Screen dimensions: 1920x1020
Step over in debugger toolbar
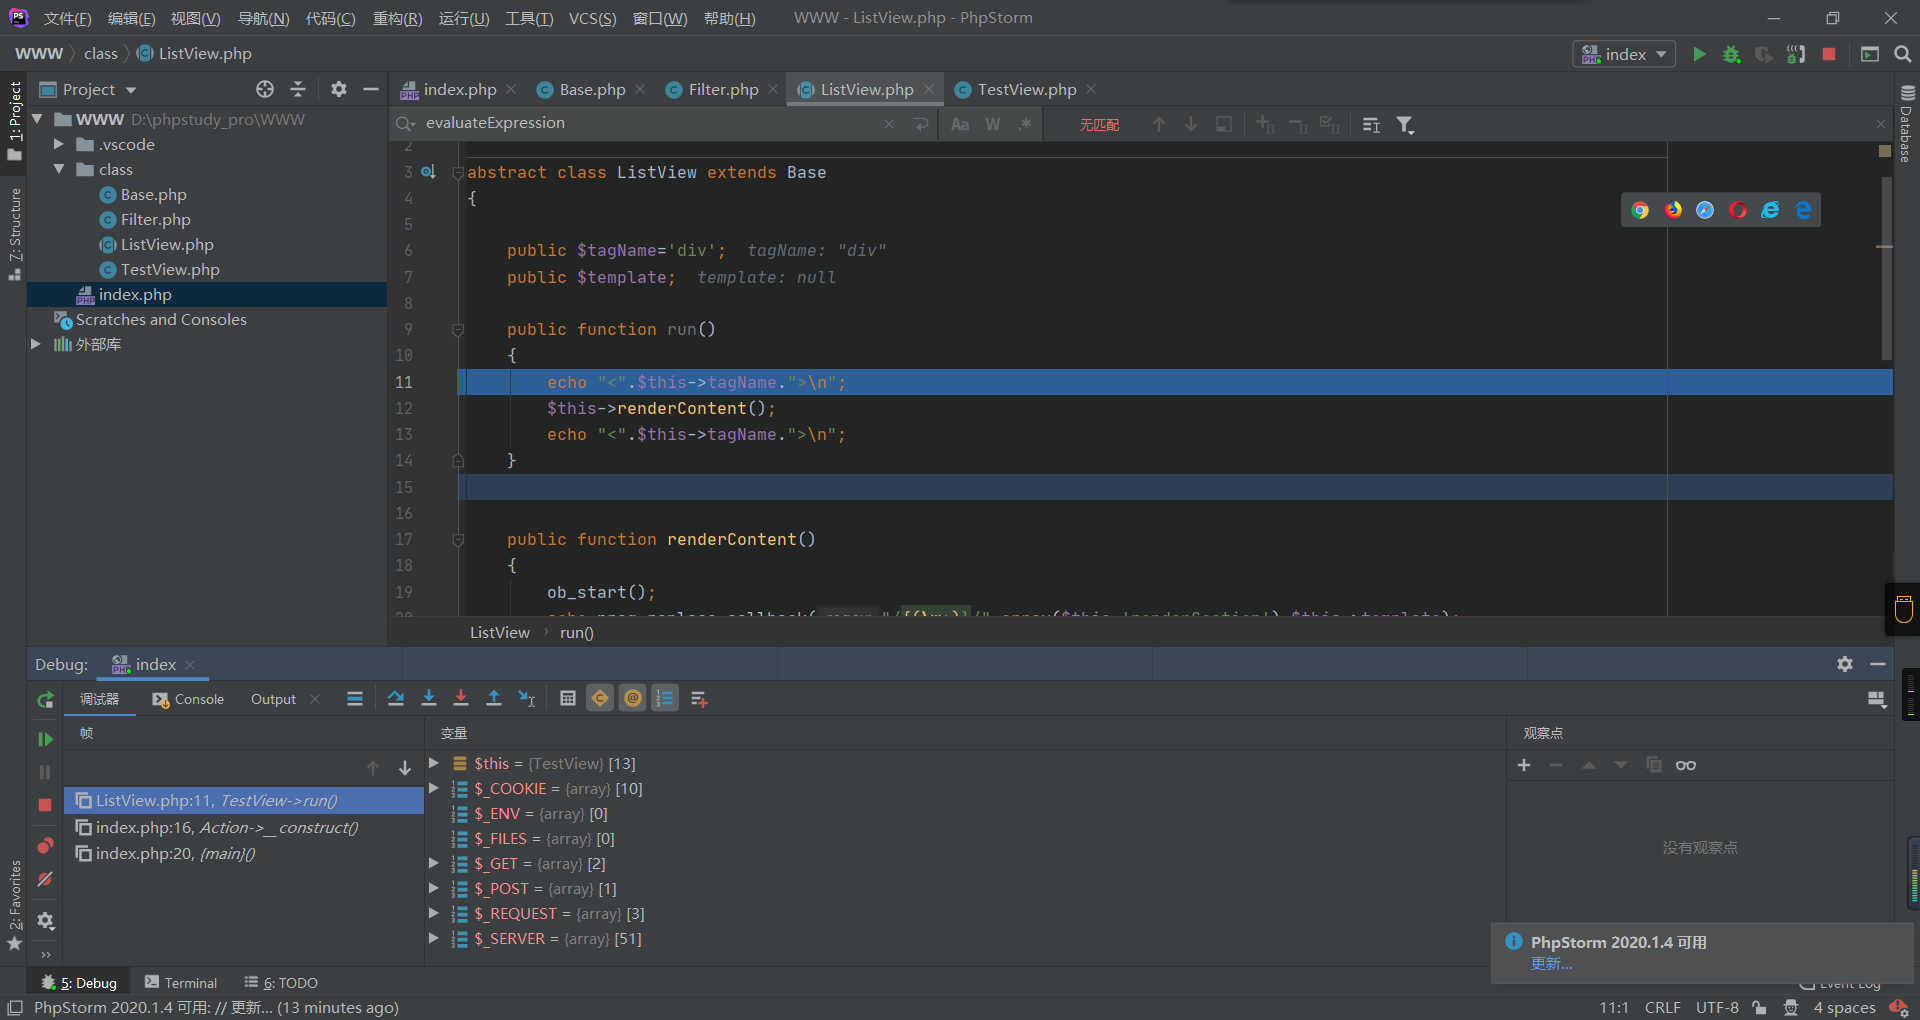[396, 699]
